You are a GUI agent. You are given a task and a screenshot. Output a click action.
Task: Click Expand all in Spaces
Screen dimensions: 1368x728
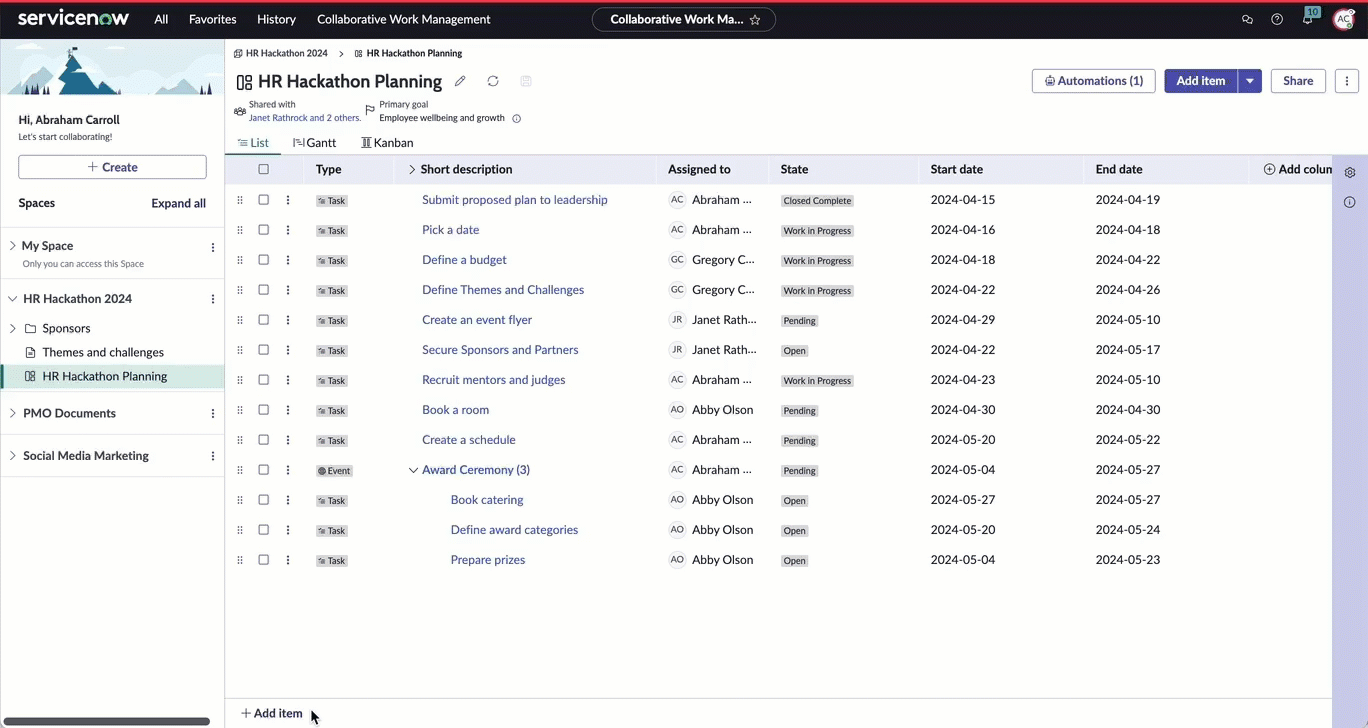179,203
